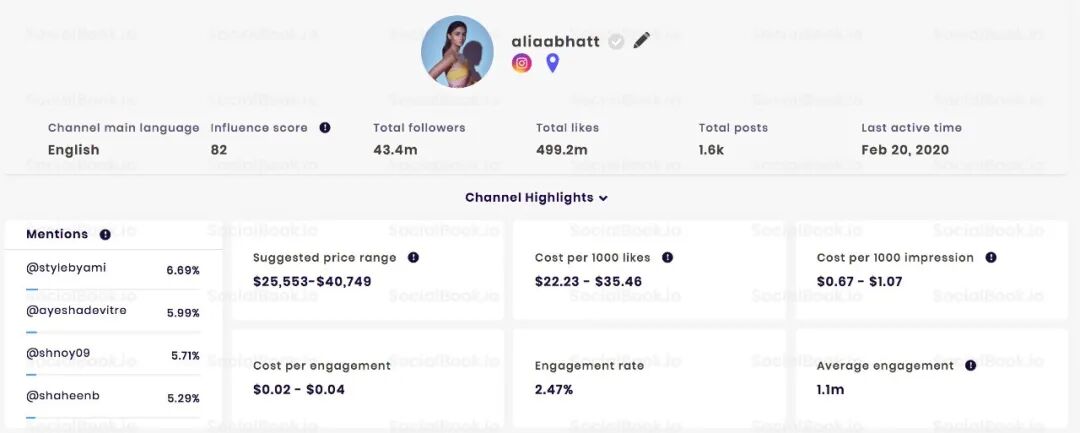Collapse the Channel Highlights section
Viewport: 1080px width, 433px height.
click(536, 198)
